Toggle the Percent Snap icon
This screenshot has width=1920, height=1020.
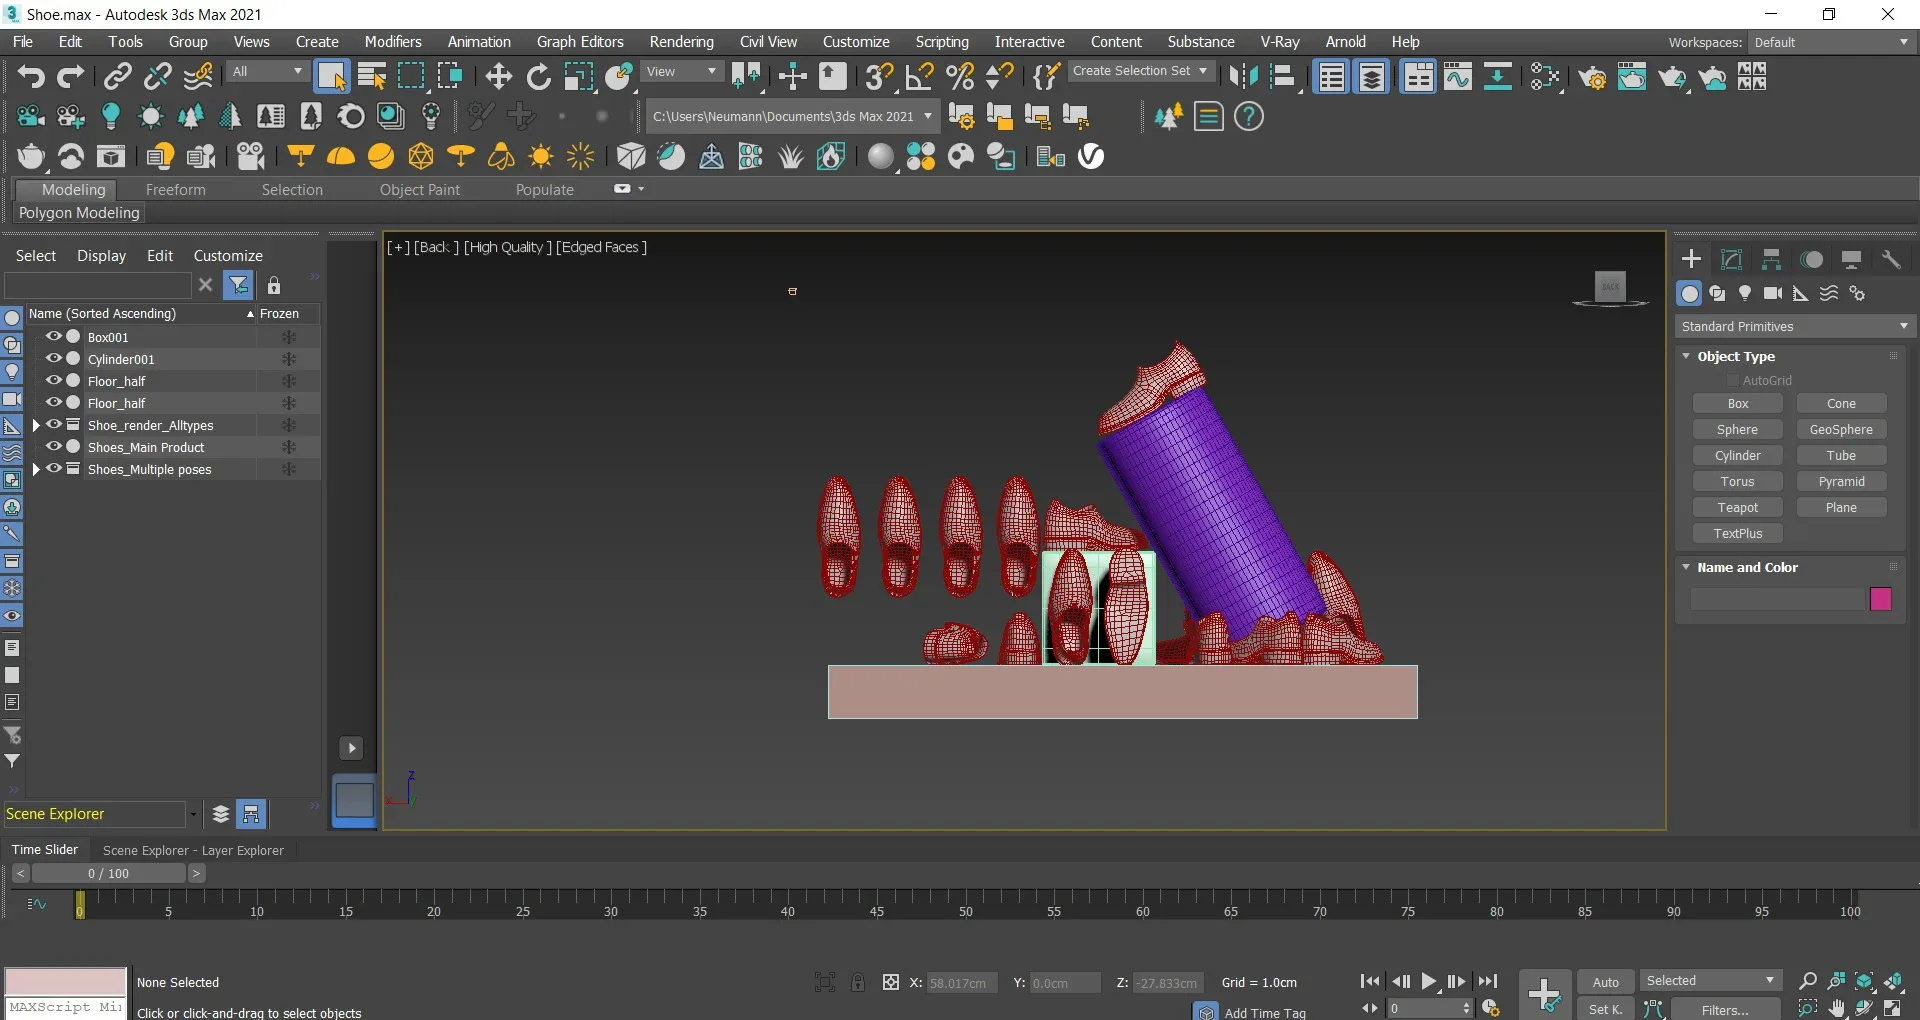tap(960, 76)
